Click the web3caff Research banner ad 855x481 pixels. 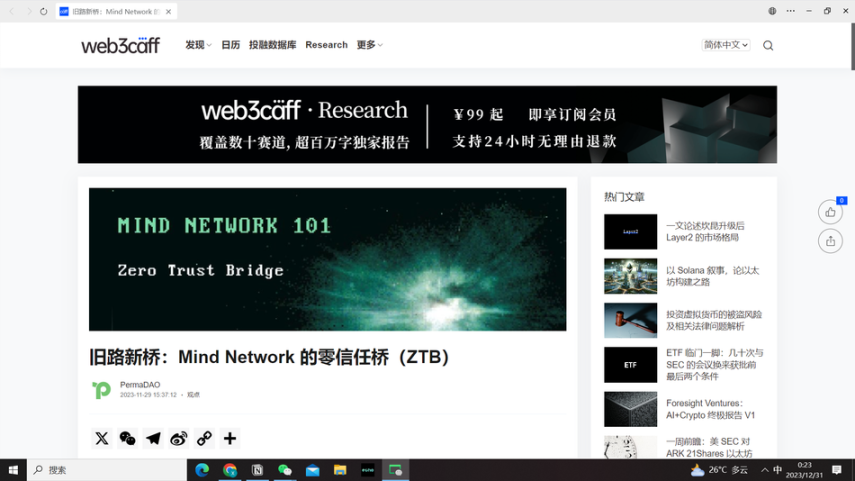coord(427,125)
